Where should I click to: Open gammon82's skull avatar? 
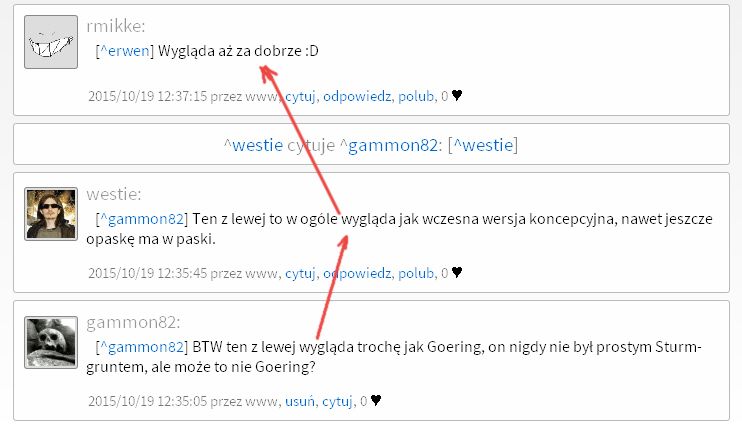click(51, 342)
